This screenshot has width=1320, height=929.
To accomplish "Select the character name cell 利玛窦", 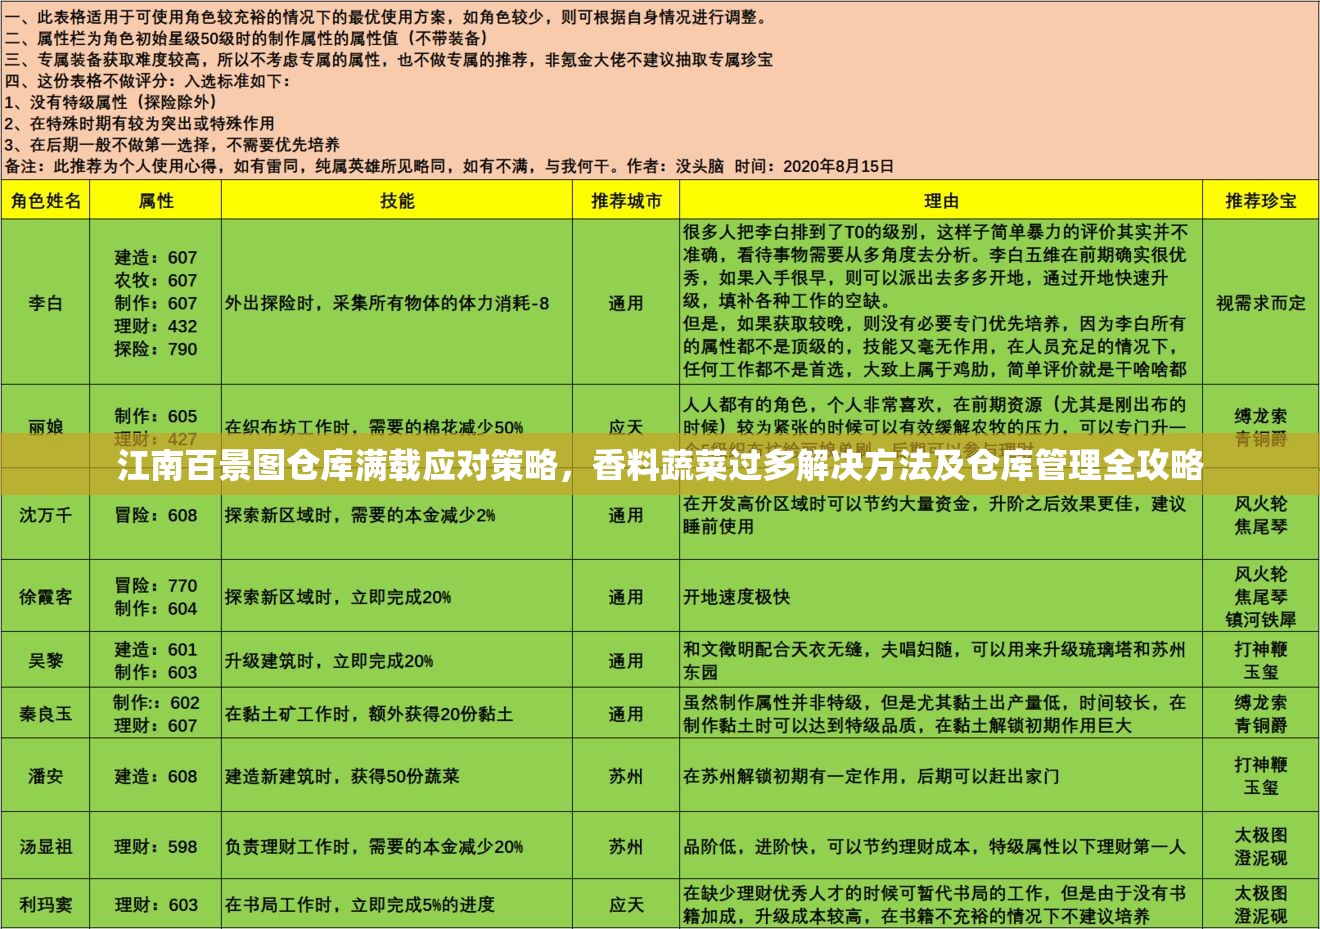I will pyautogui.click(x=45, y=905).
